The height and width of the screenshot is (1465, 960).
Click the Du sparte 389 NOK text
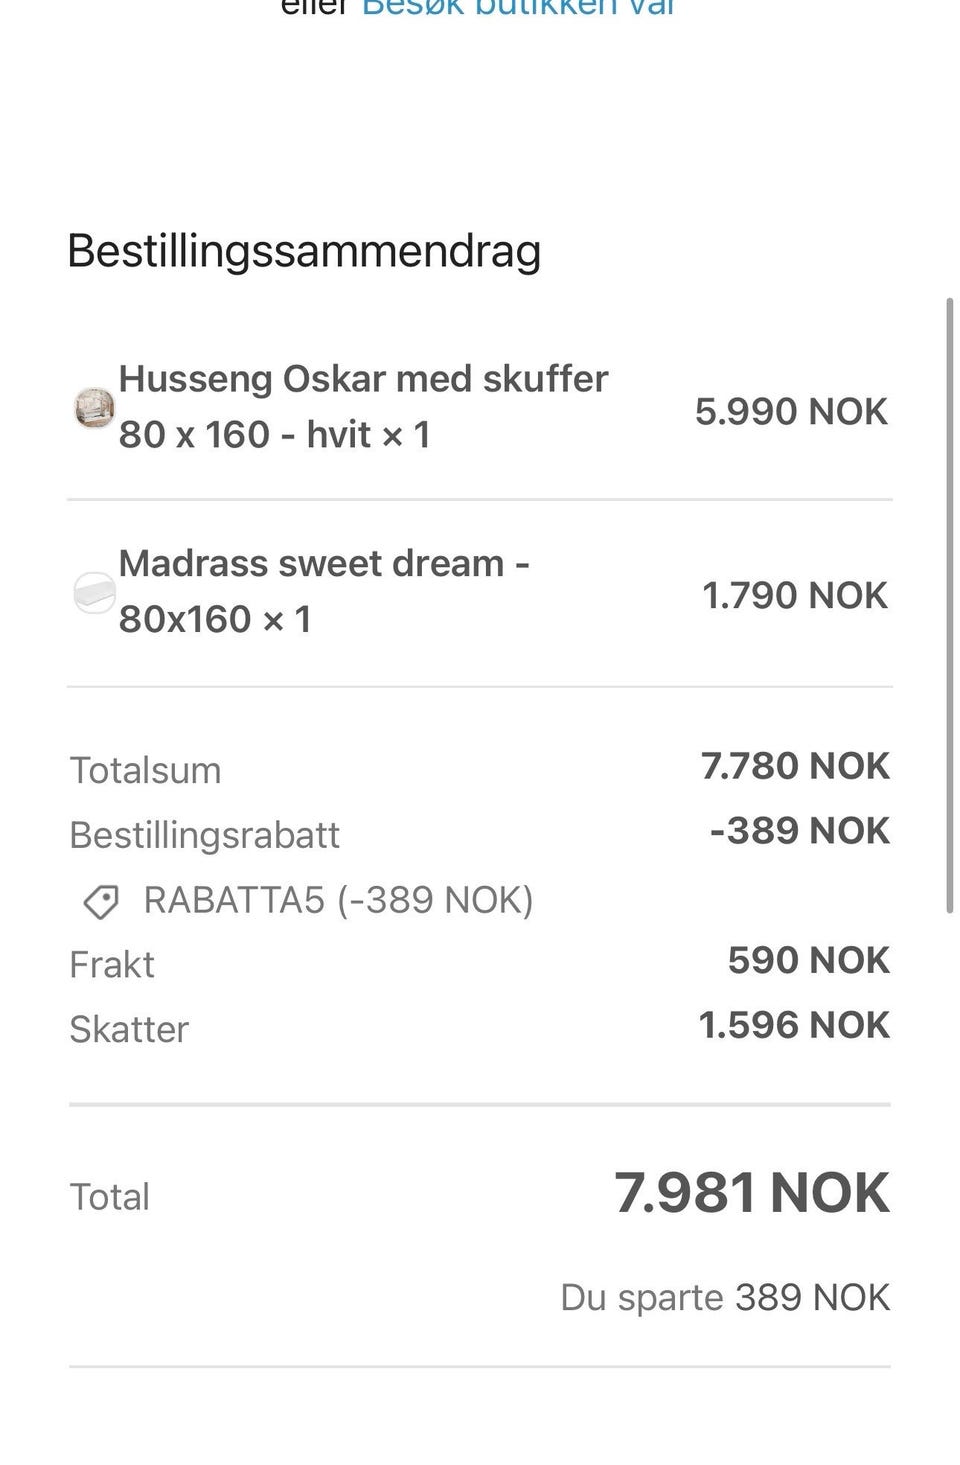pyautogui.click(x=725, y=1298)
